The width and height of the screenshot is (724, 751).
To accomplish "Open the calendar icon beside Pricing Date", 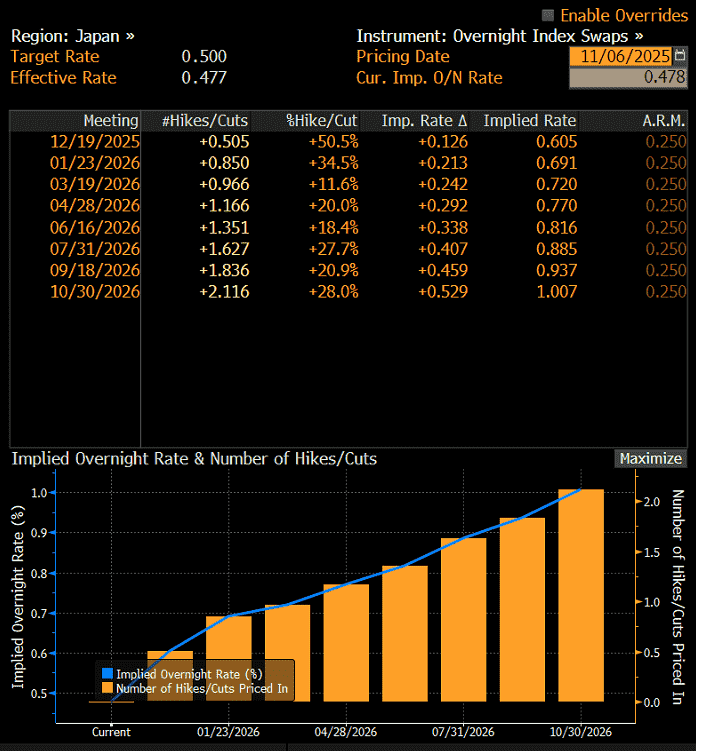I will 681,56.
